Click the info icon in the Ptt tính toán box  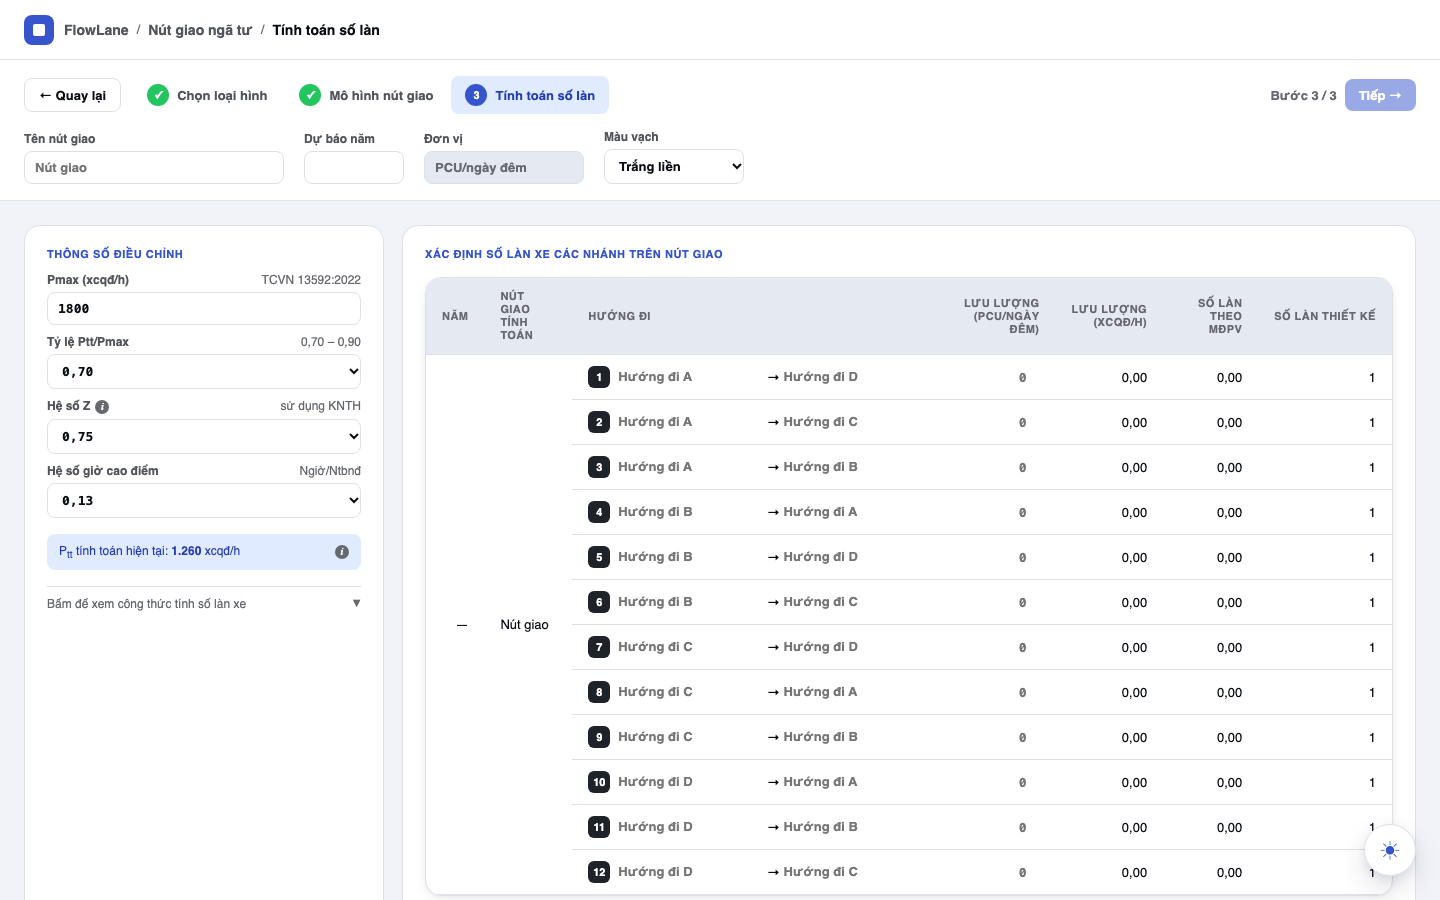point(342,552)
